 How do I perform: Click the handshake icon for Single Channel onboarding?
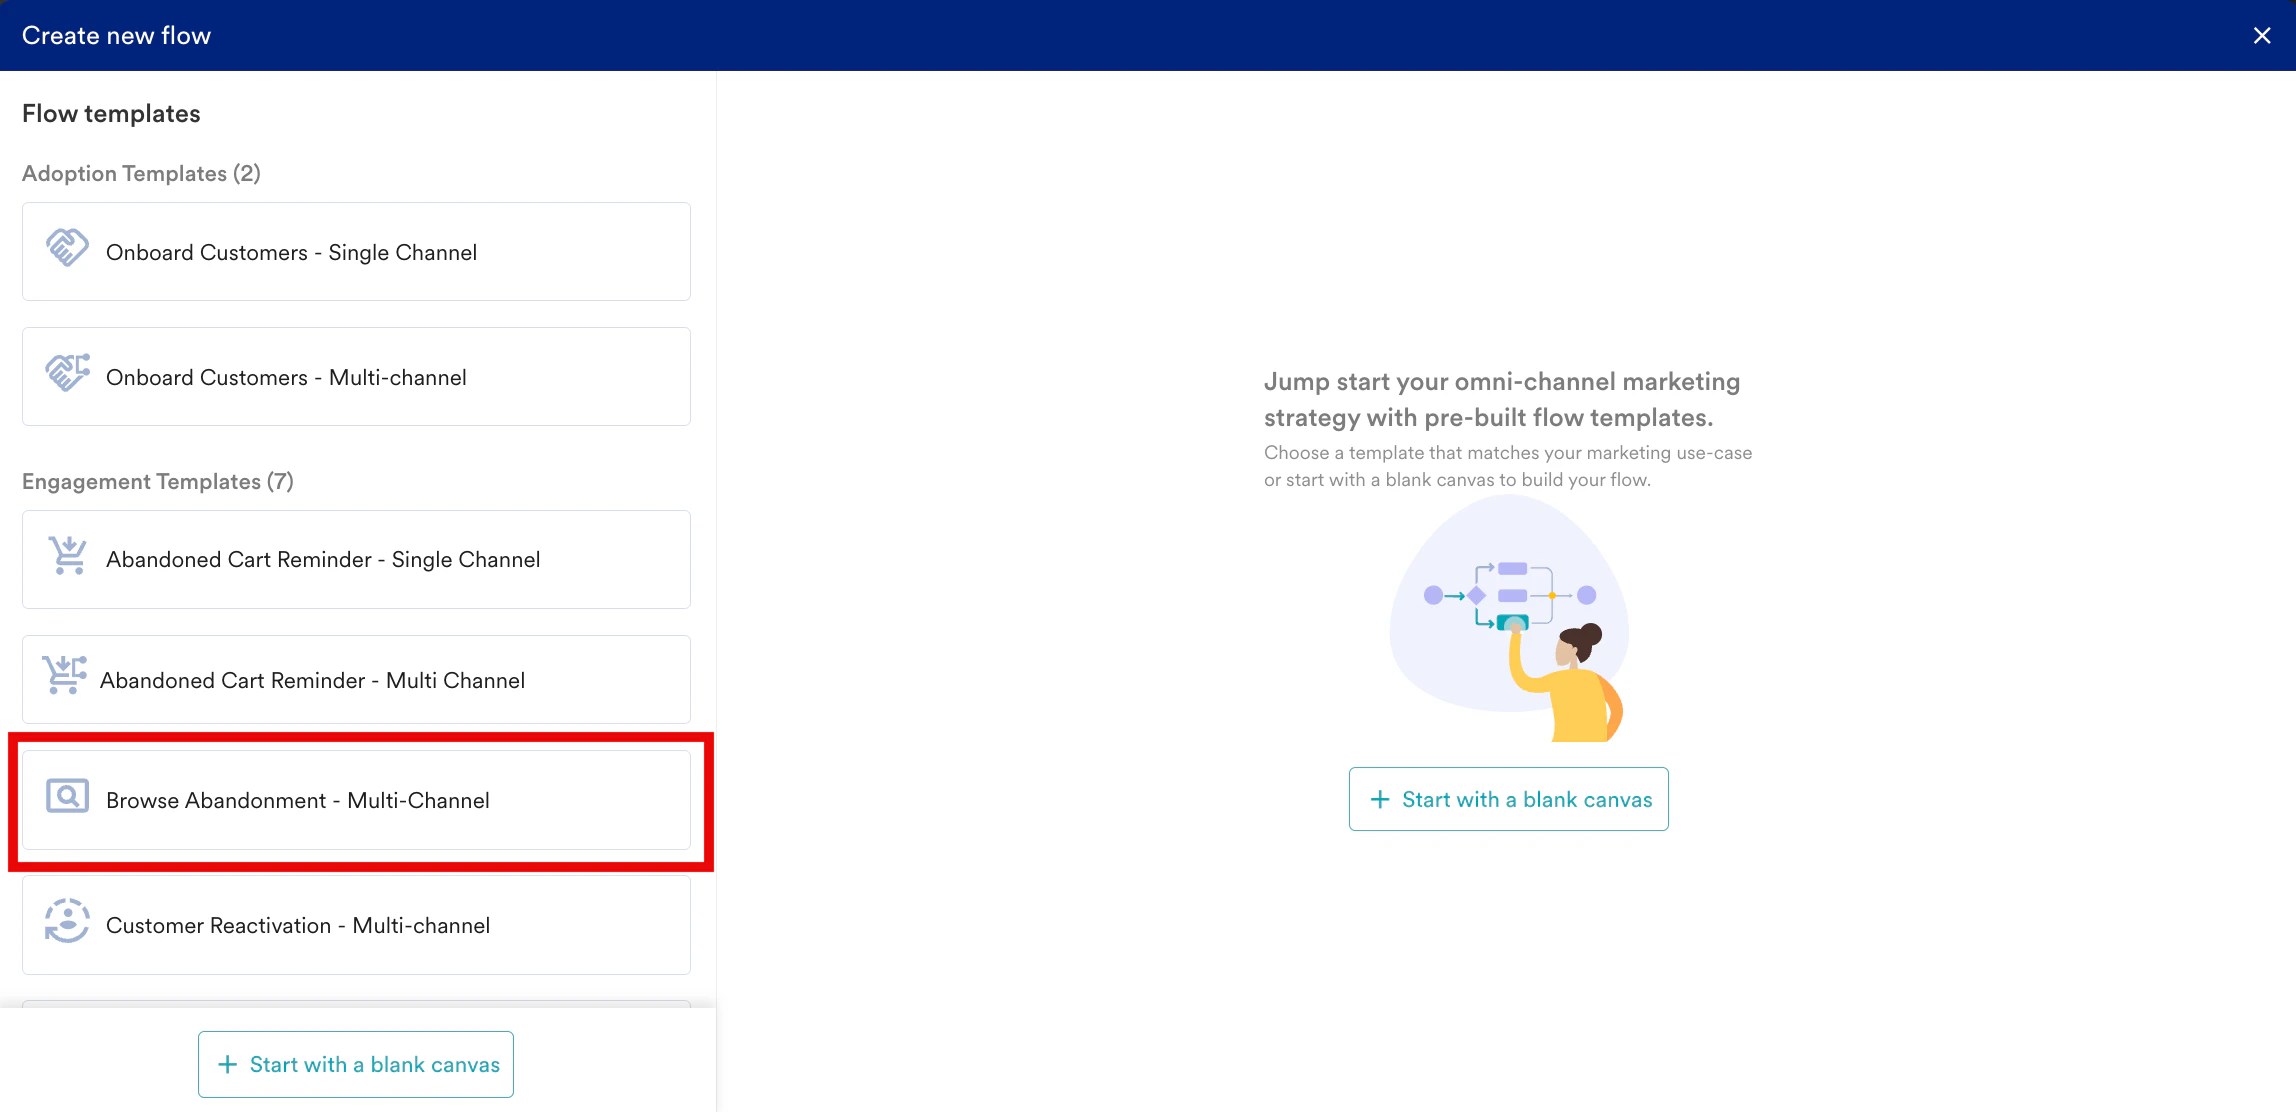[x=67, y=248]
